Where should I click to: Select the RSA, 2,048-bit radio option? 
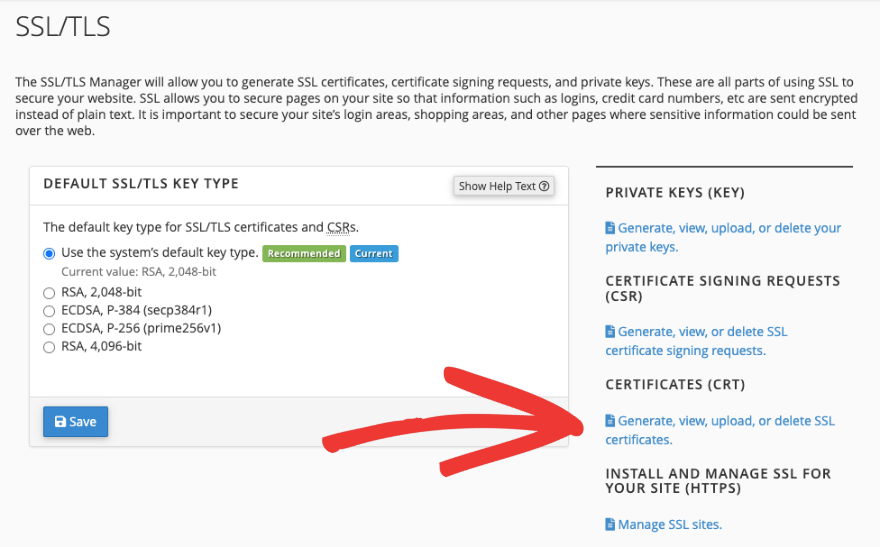(x=49, y=293)
